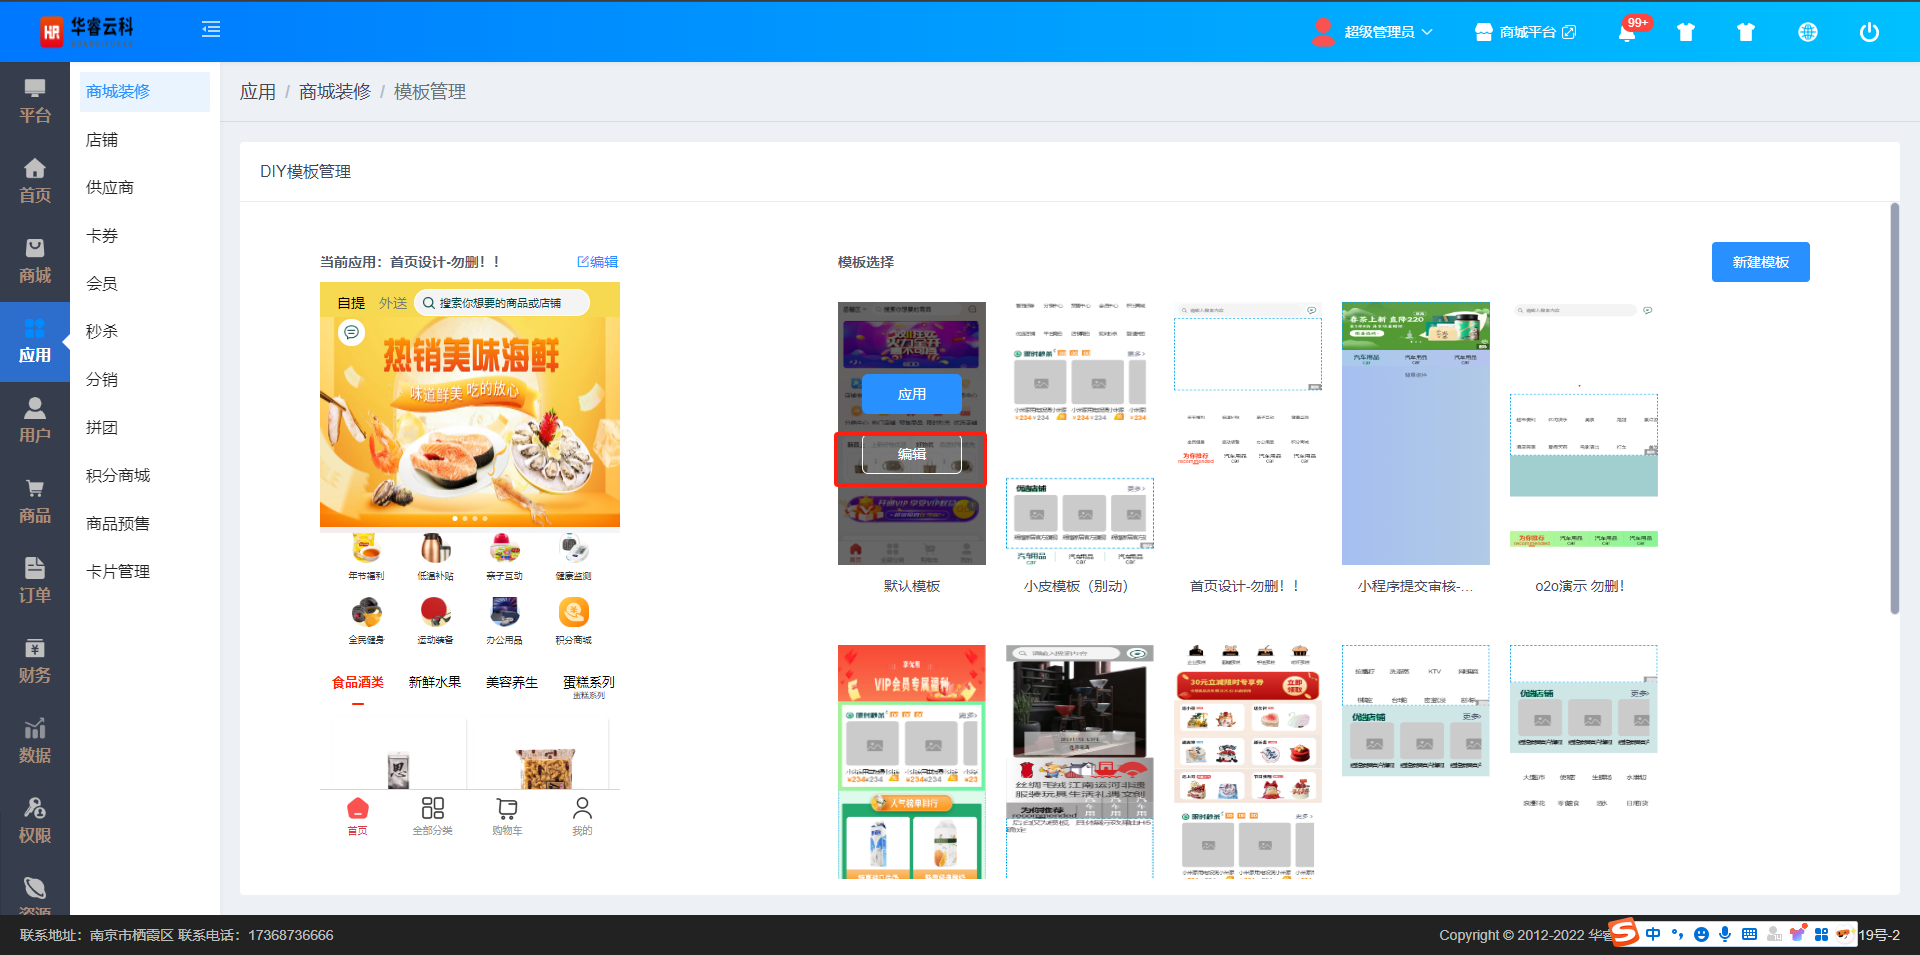This screenshot has width=1920, height=955.
Task: Select 秒杀 in the submenu
Action: [102, 331]
